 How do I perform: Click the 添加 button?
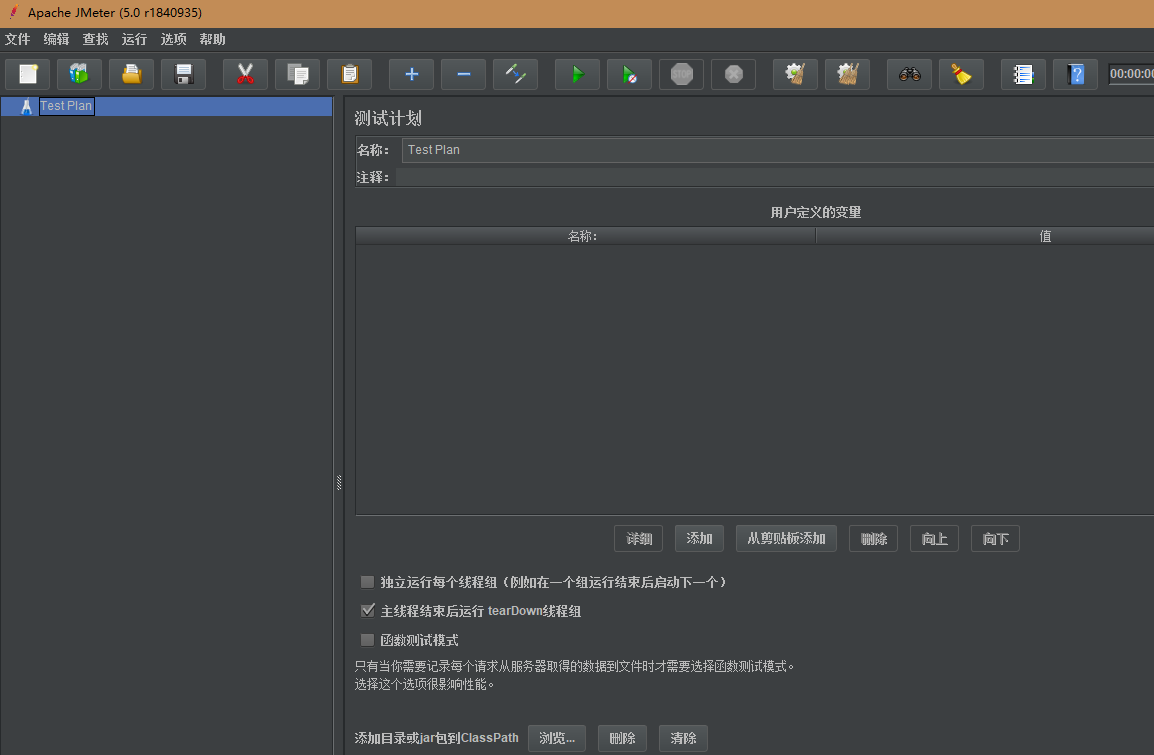pos(699,539)
